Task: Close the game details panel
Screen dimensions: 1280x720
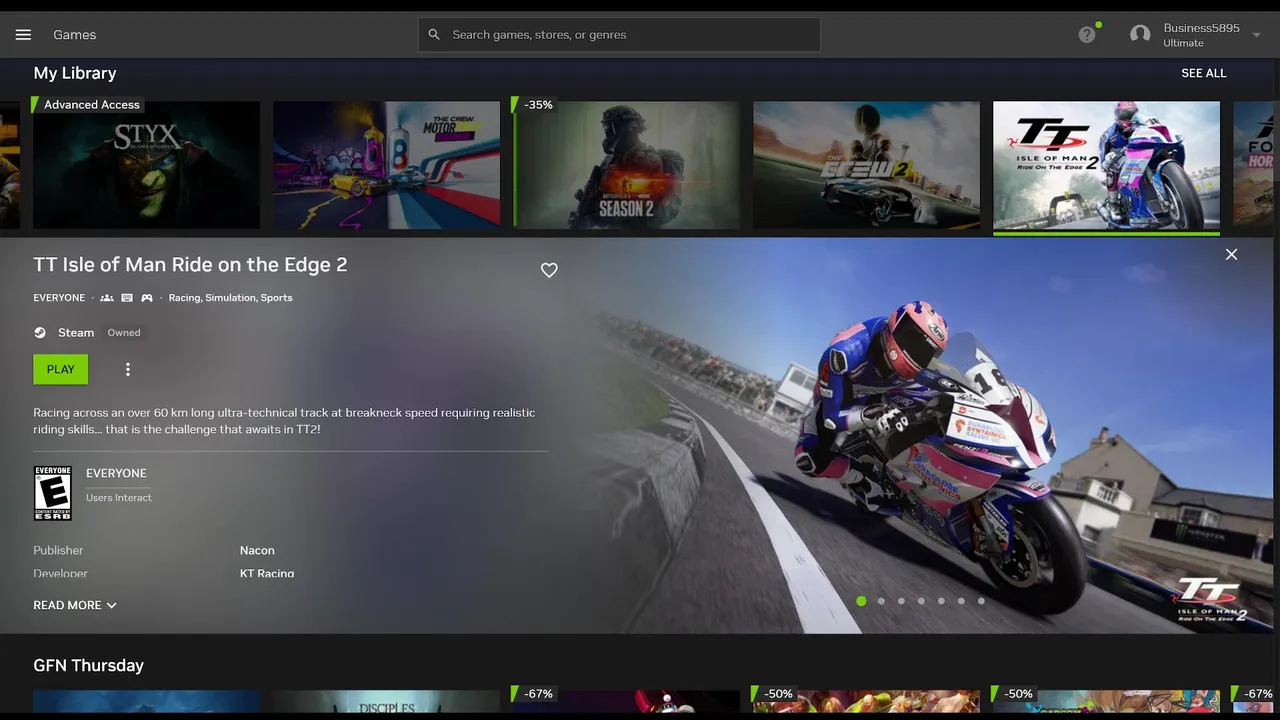Action: coord(1231,255)
